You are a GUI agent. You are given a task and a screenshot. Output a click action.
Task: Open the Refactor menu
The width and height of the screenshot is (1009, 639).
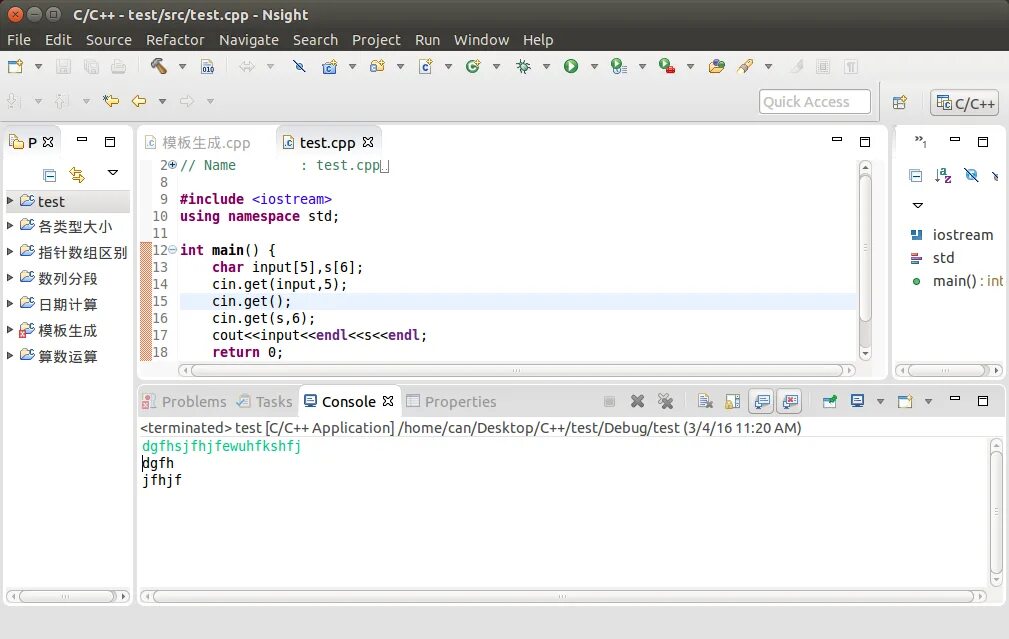175,40
